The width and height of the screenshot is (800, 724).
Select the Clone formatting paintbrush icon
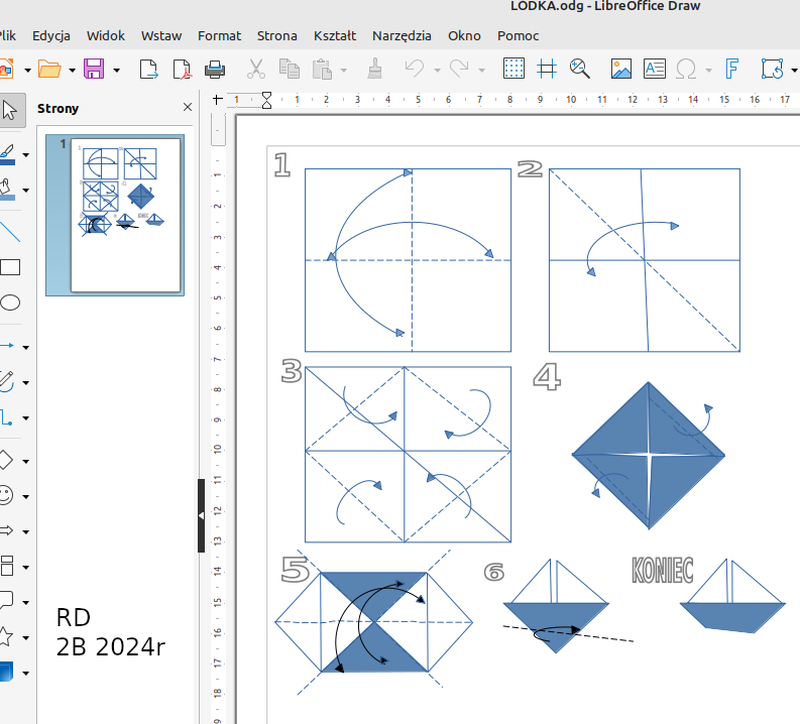[375, 69]
